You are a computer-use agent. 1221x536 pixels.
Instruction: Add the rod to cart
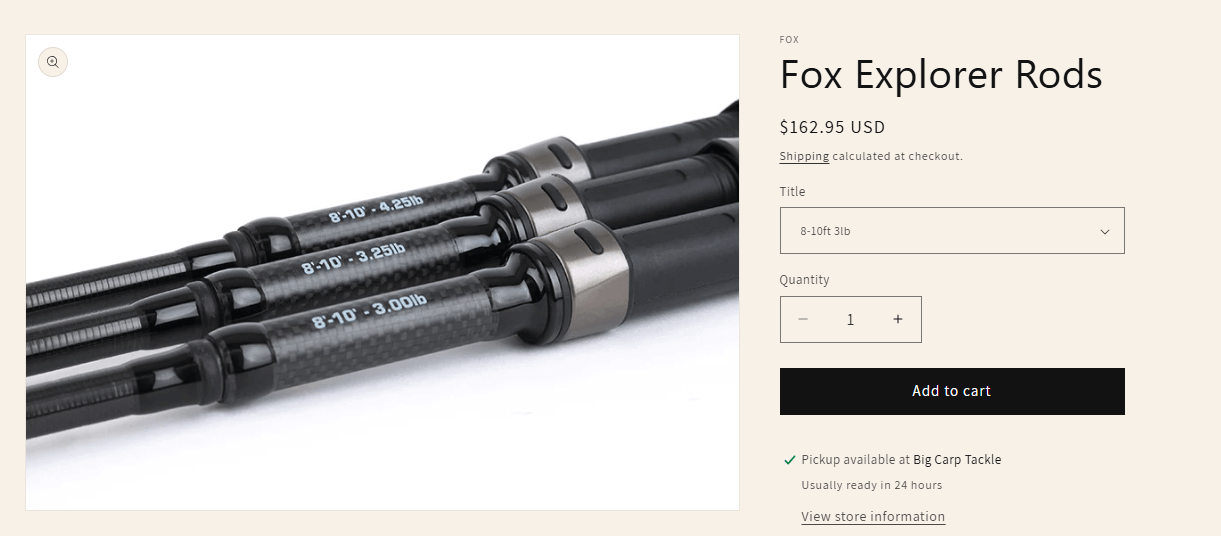pyautogui.click(x=952, y=391)
